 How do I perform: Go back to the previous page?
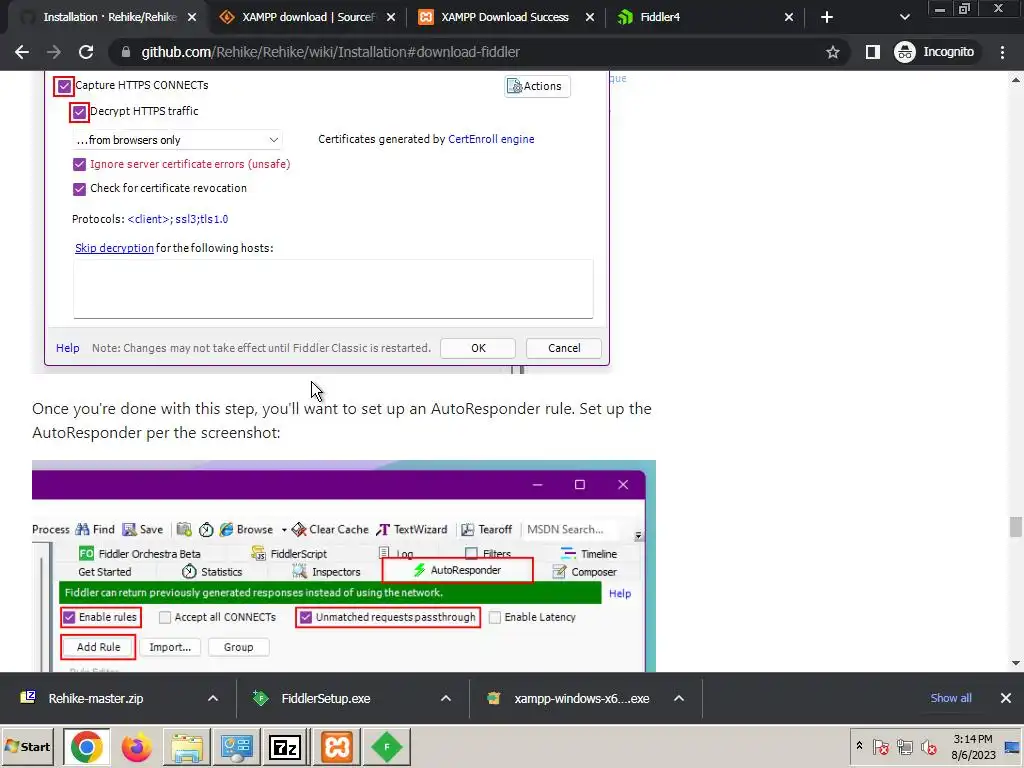[22, 52]
